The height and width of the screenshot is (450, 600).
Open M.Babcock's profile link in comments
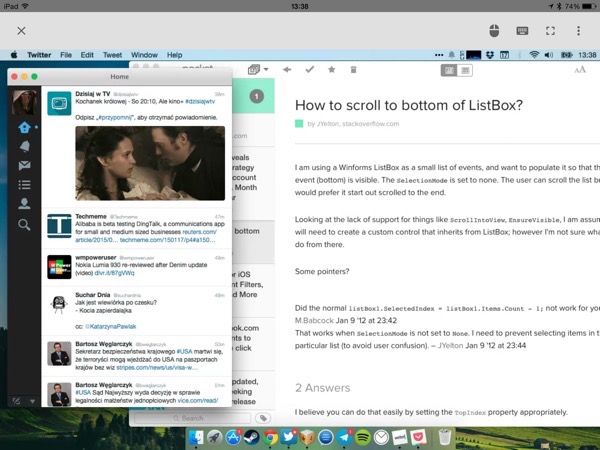pos(314,320)
